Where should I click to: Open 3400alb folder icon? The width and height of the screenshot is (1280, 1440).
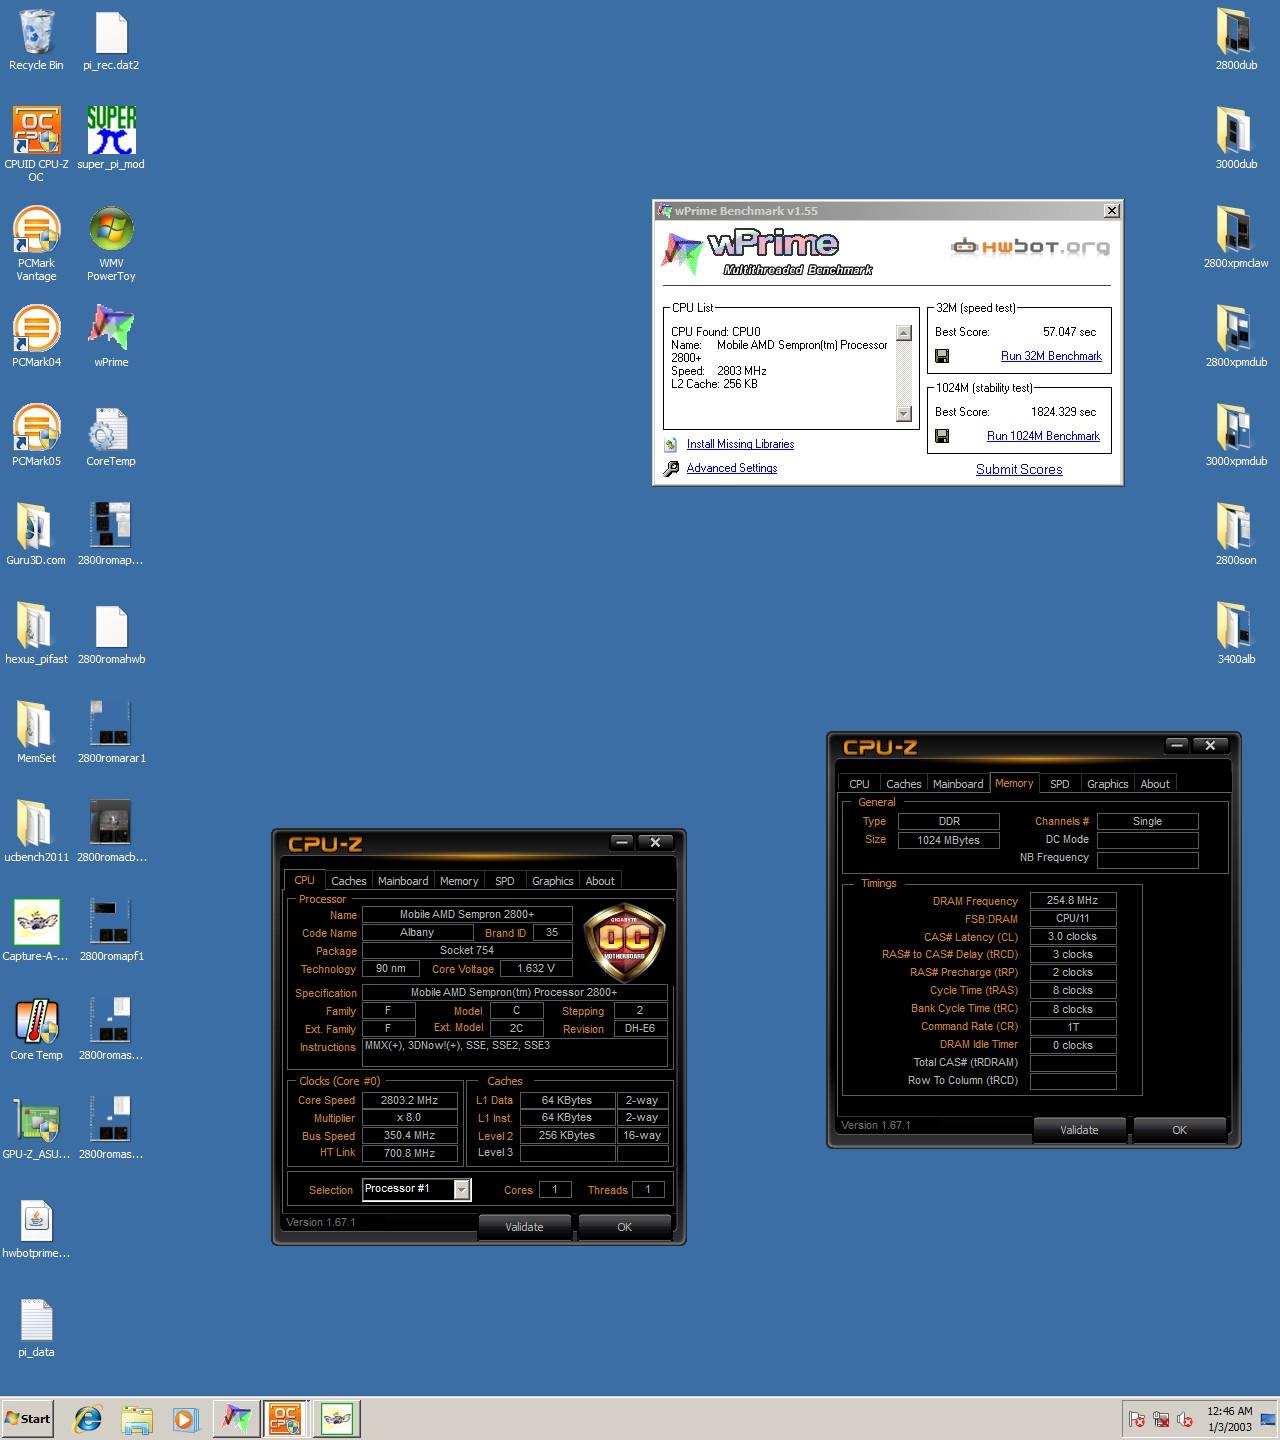[1236, 633]
